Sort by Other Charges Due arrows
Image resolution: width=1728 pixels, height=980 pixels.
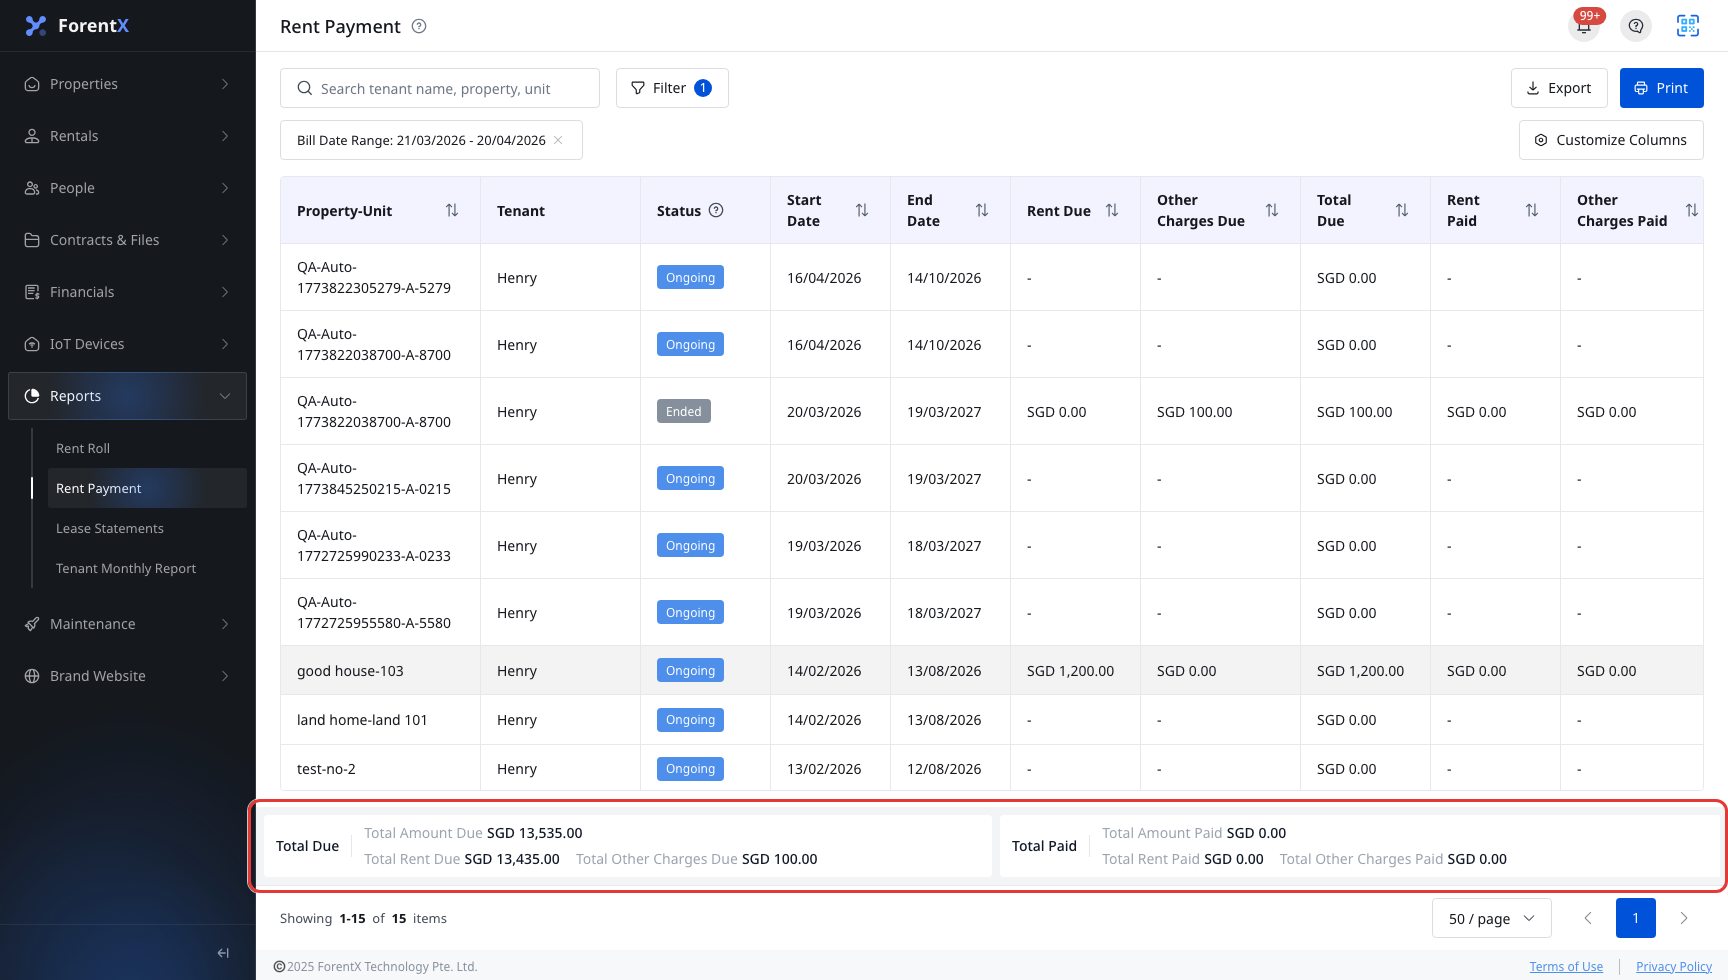[x=1272, y=210]
